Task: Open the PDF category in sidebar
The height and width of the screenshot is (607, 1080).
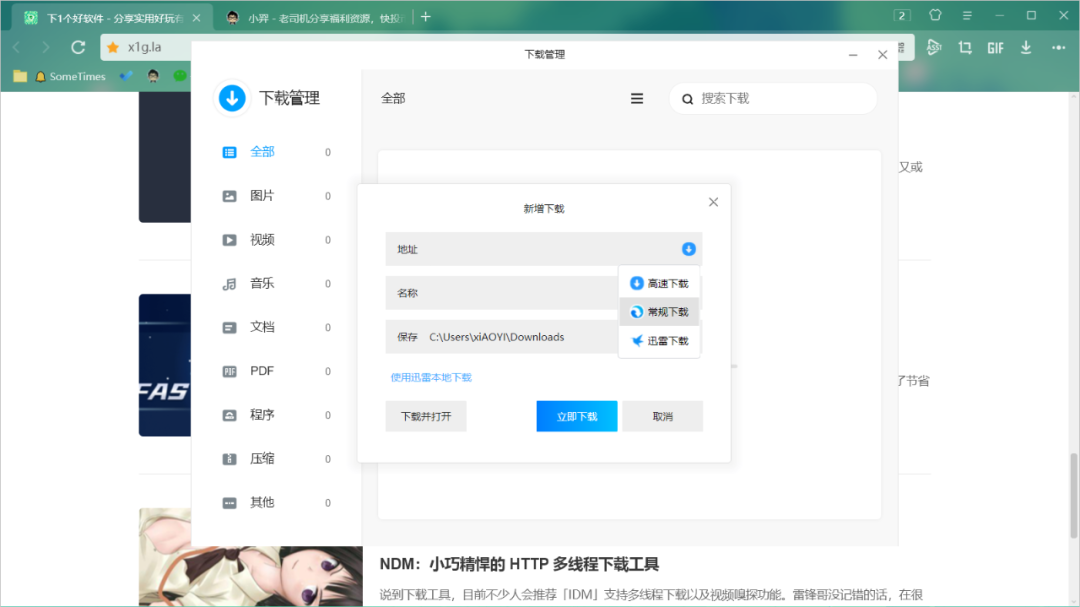Action: 262,371
